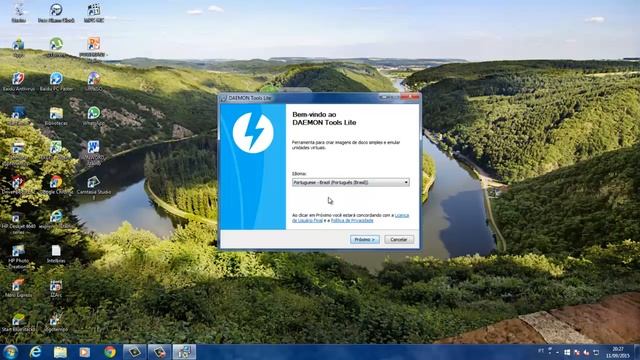The image size is (640, 360).
Task: Open the UltraISO desktop shortcut
Action: (93, 82)
